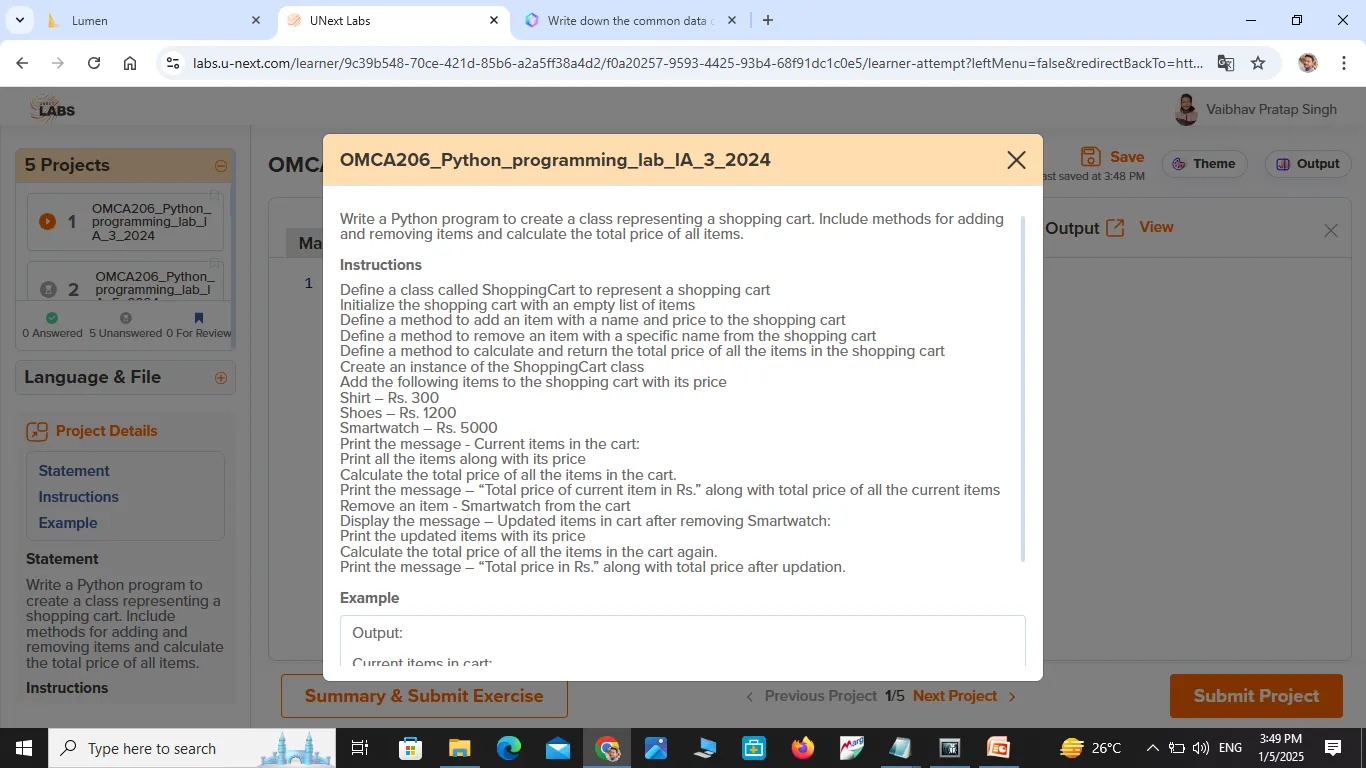Click the play icon on project 1
Viewport: 1366px width, 768px height.
pyautogui.click(x=46, y=222)
